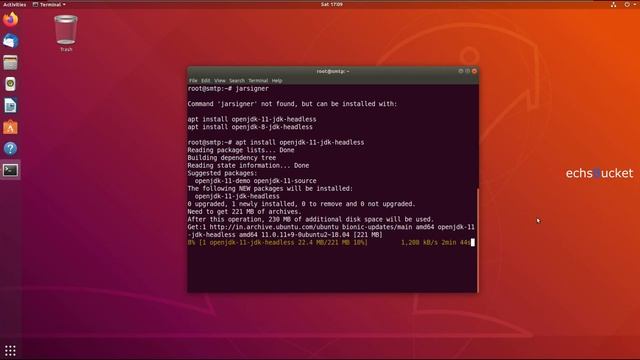
Task: Click 'openjdk-11-demo openjdk-11-source' line
Action: [x=256, y=181]
